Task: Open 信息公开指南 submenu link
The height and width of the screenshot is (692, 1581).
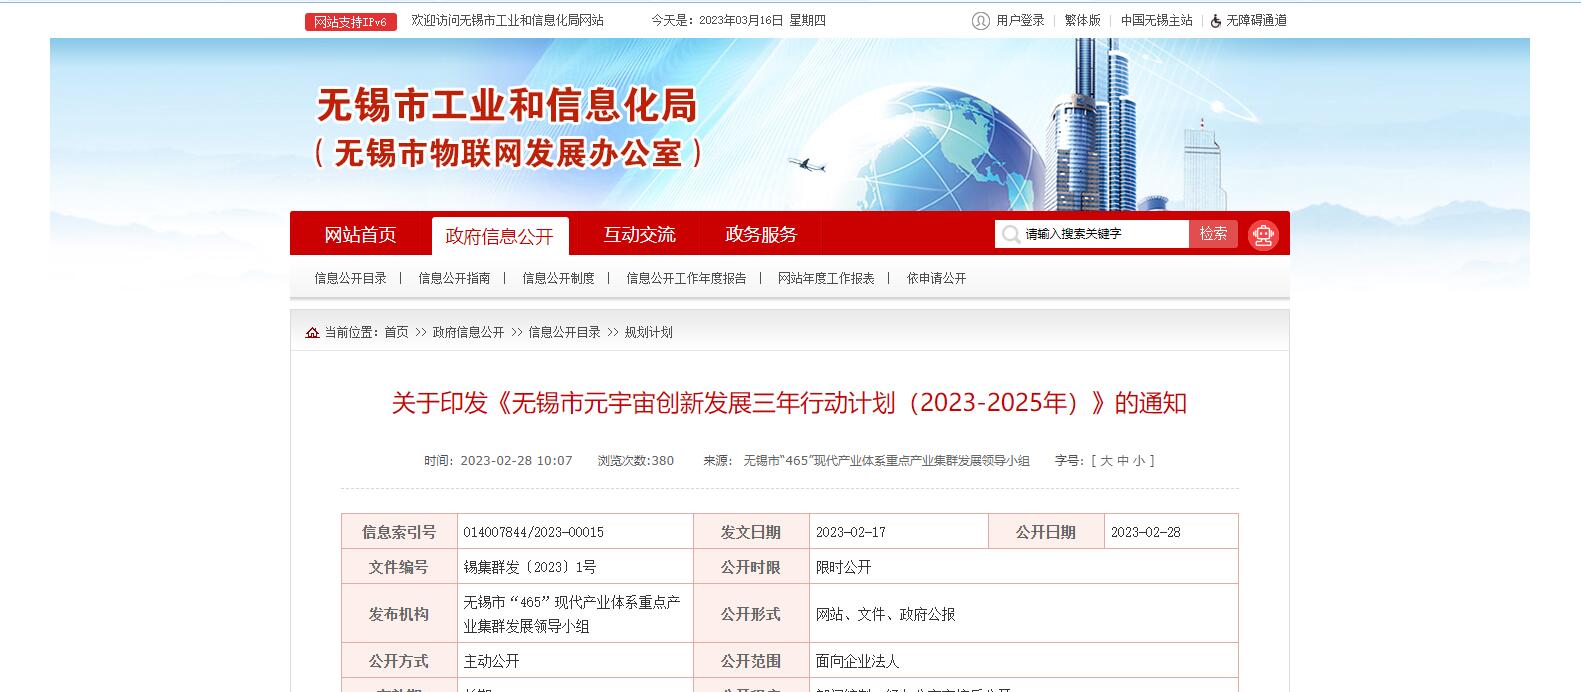Action: [x=454, y=279]
